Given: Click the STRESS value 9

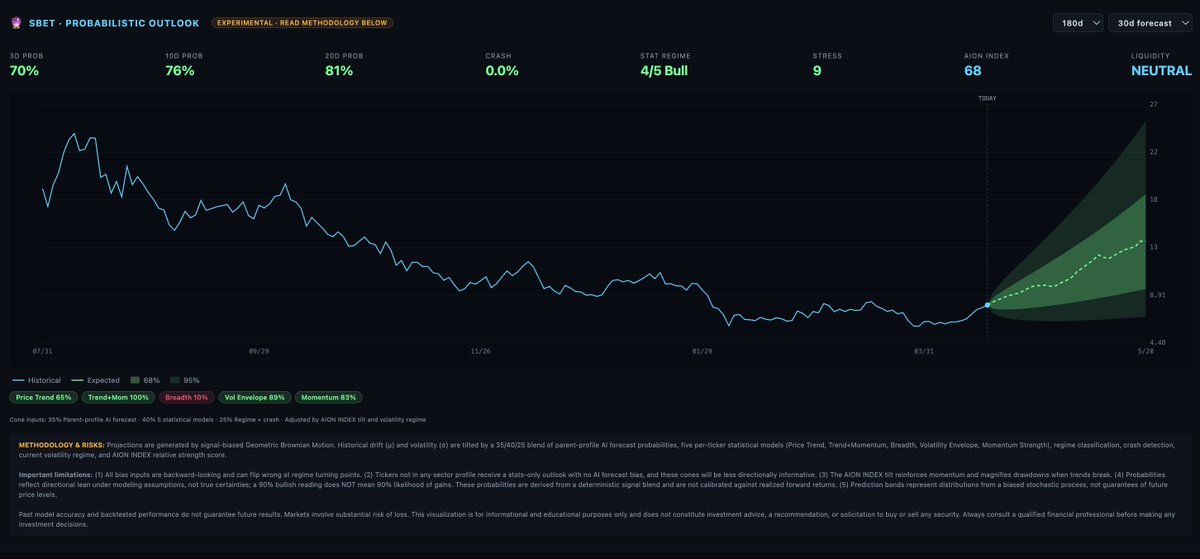Looking at the screenshot, I should 817,71.
